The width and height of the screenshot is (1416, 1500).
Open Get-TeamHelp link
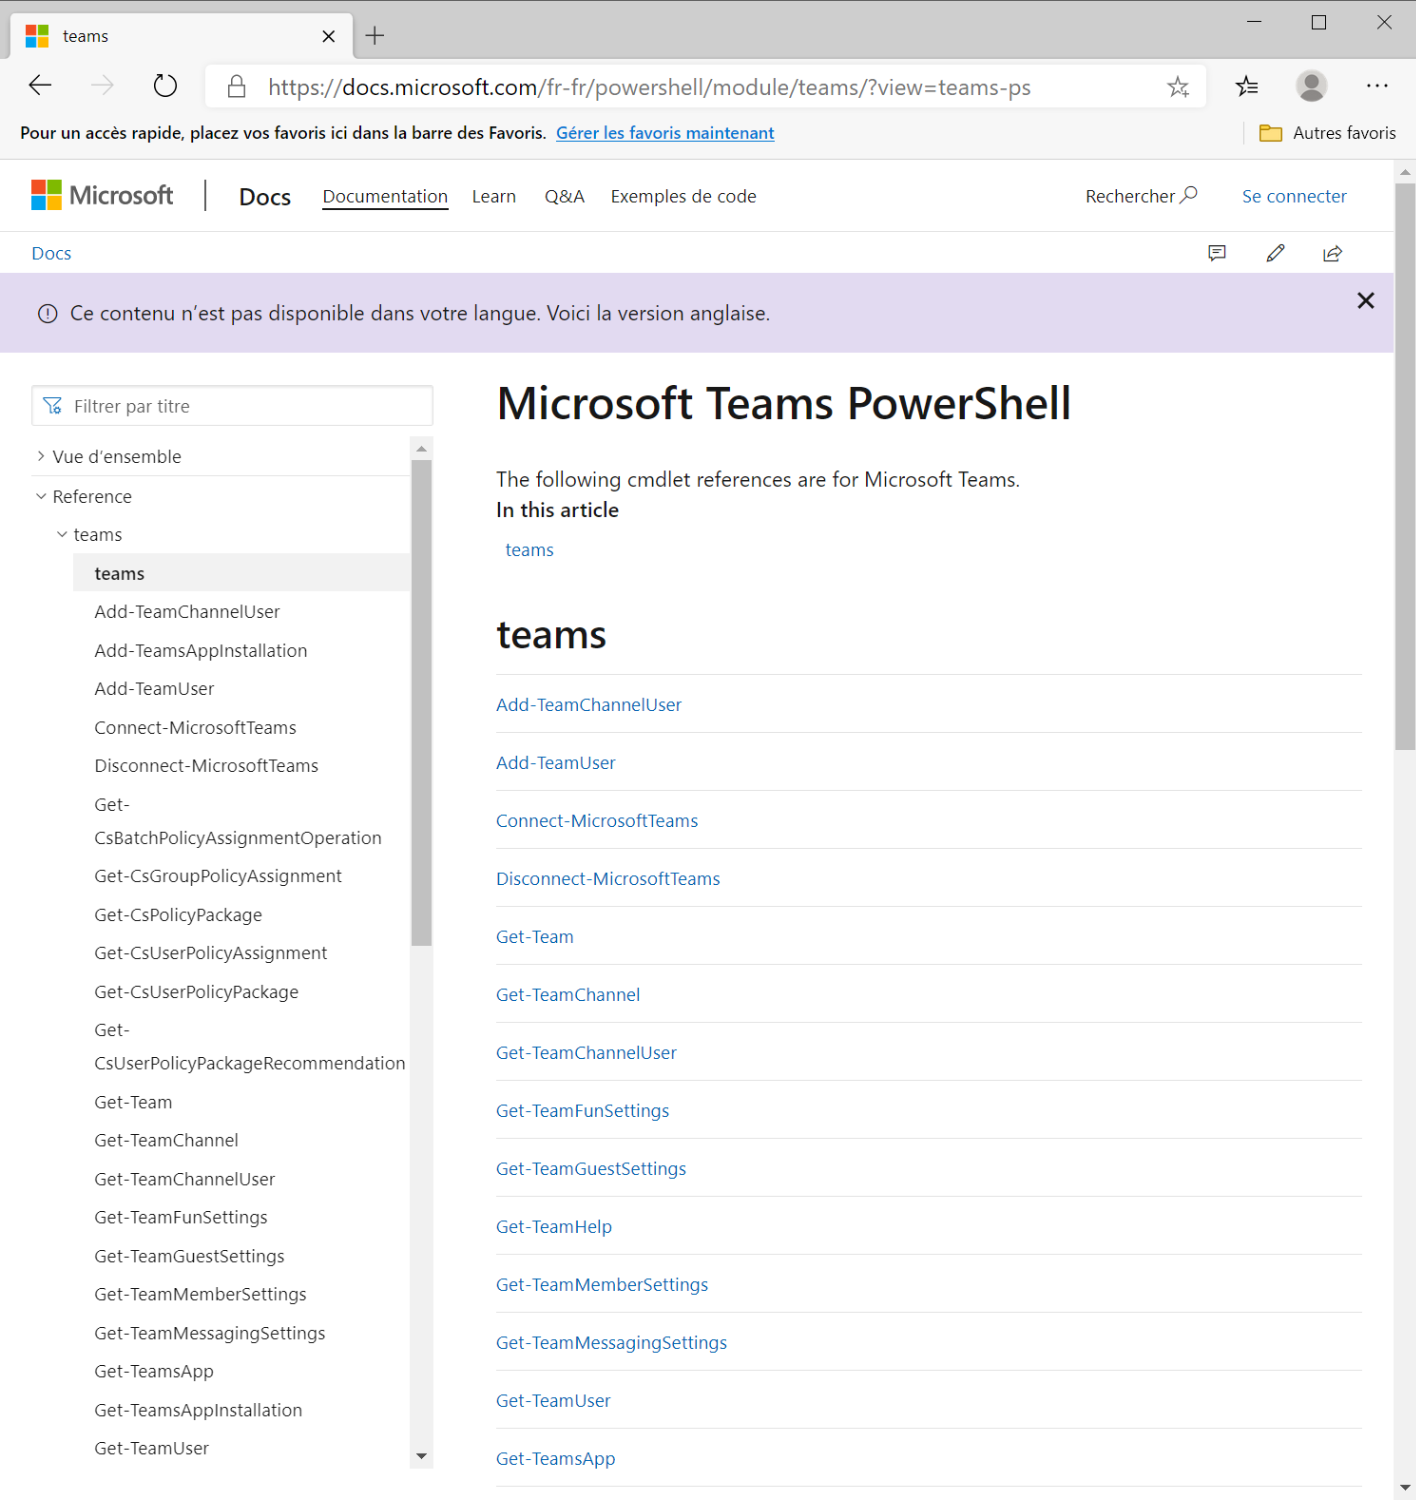point(553,1227)
